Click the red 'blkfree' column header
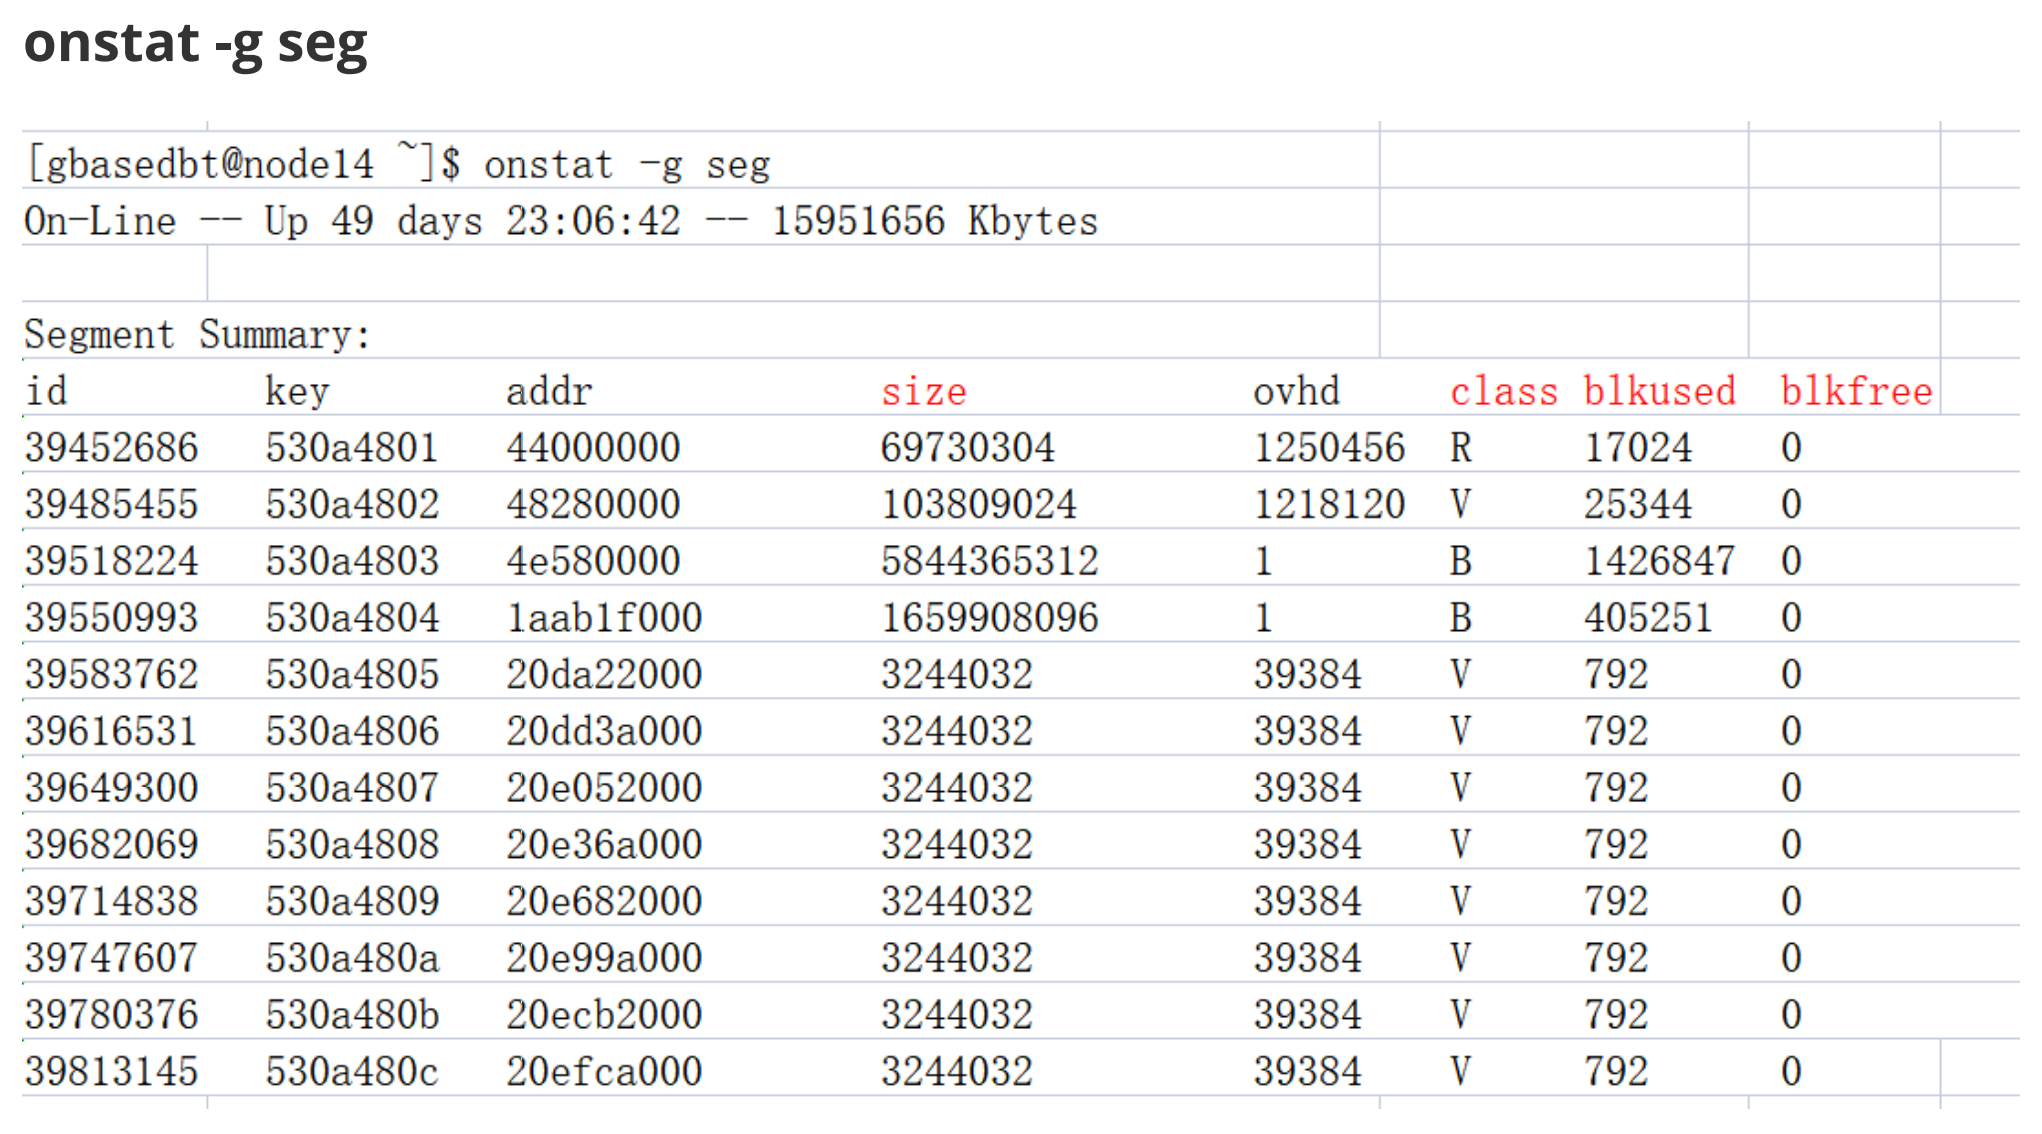Image resolution: width=2042 pixels, height=1134 pixels. (x=1856, y=391)
